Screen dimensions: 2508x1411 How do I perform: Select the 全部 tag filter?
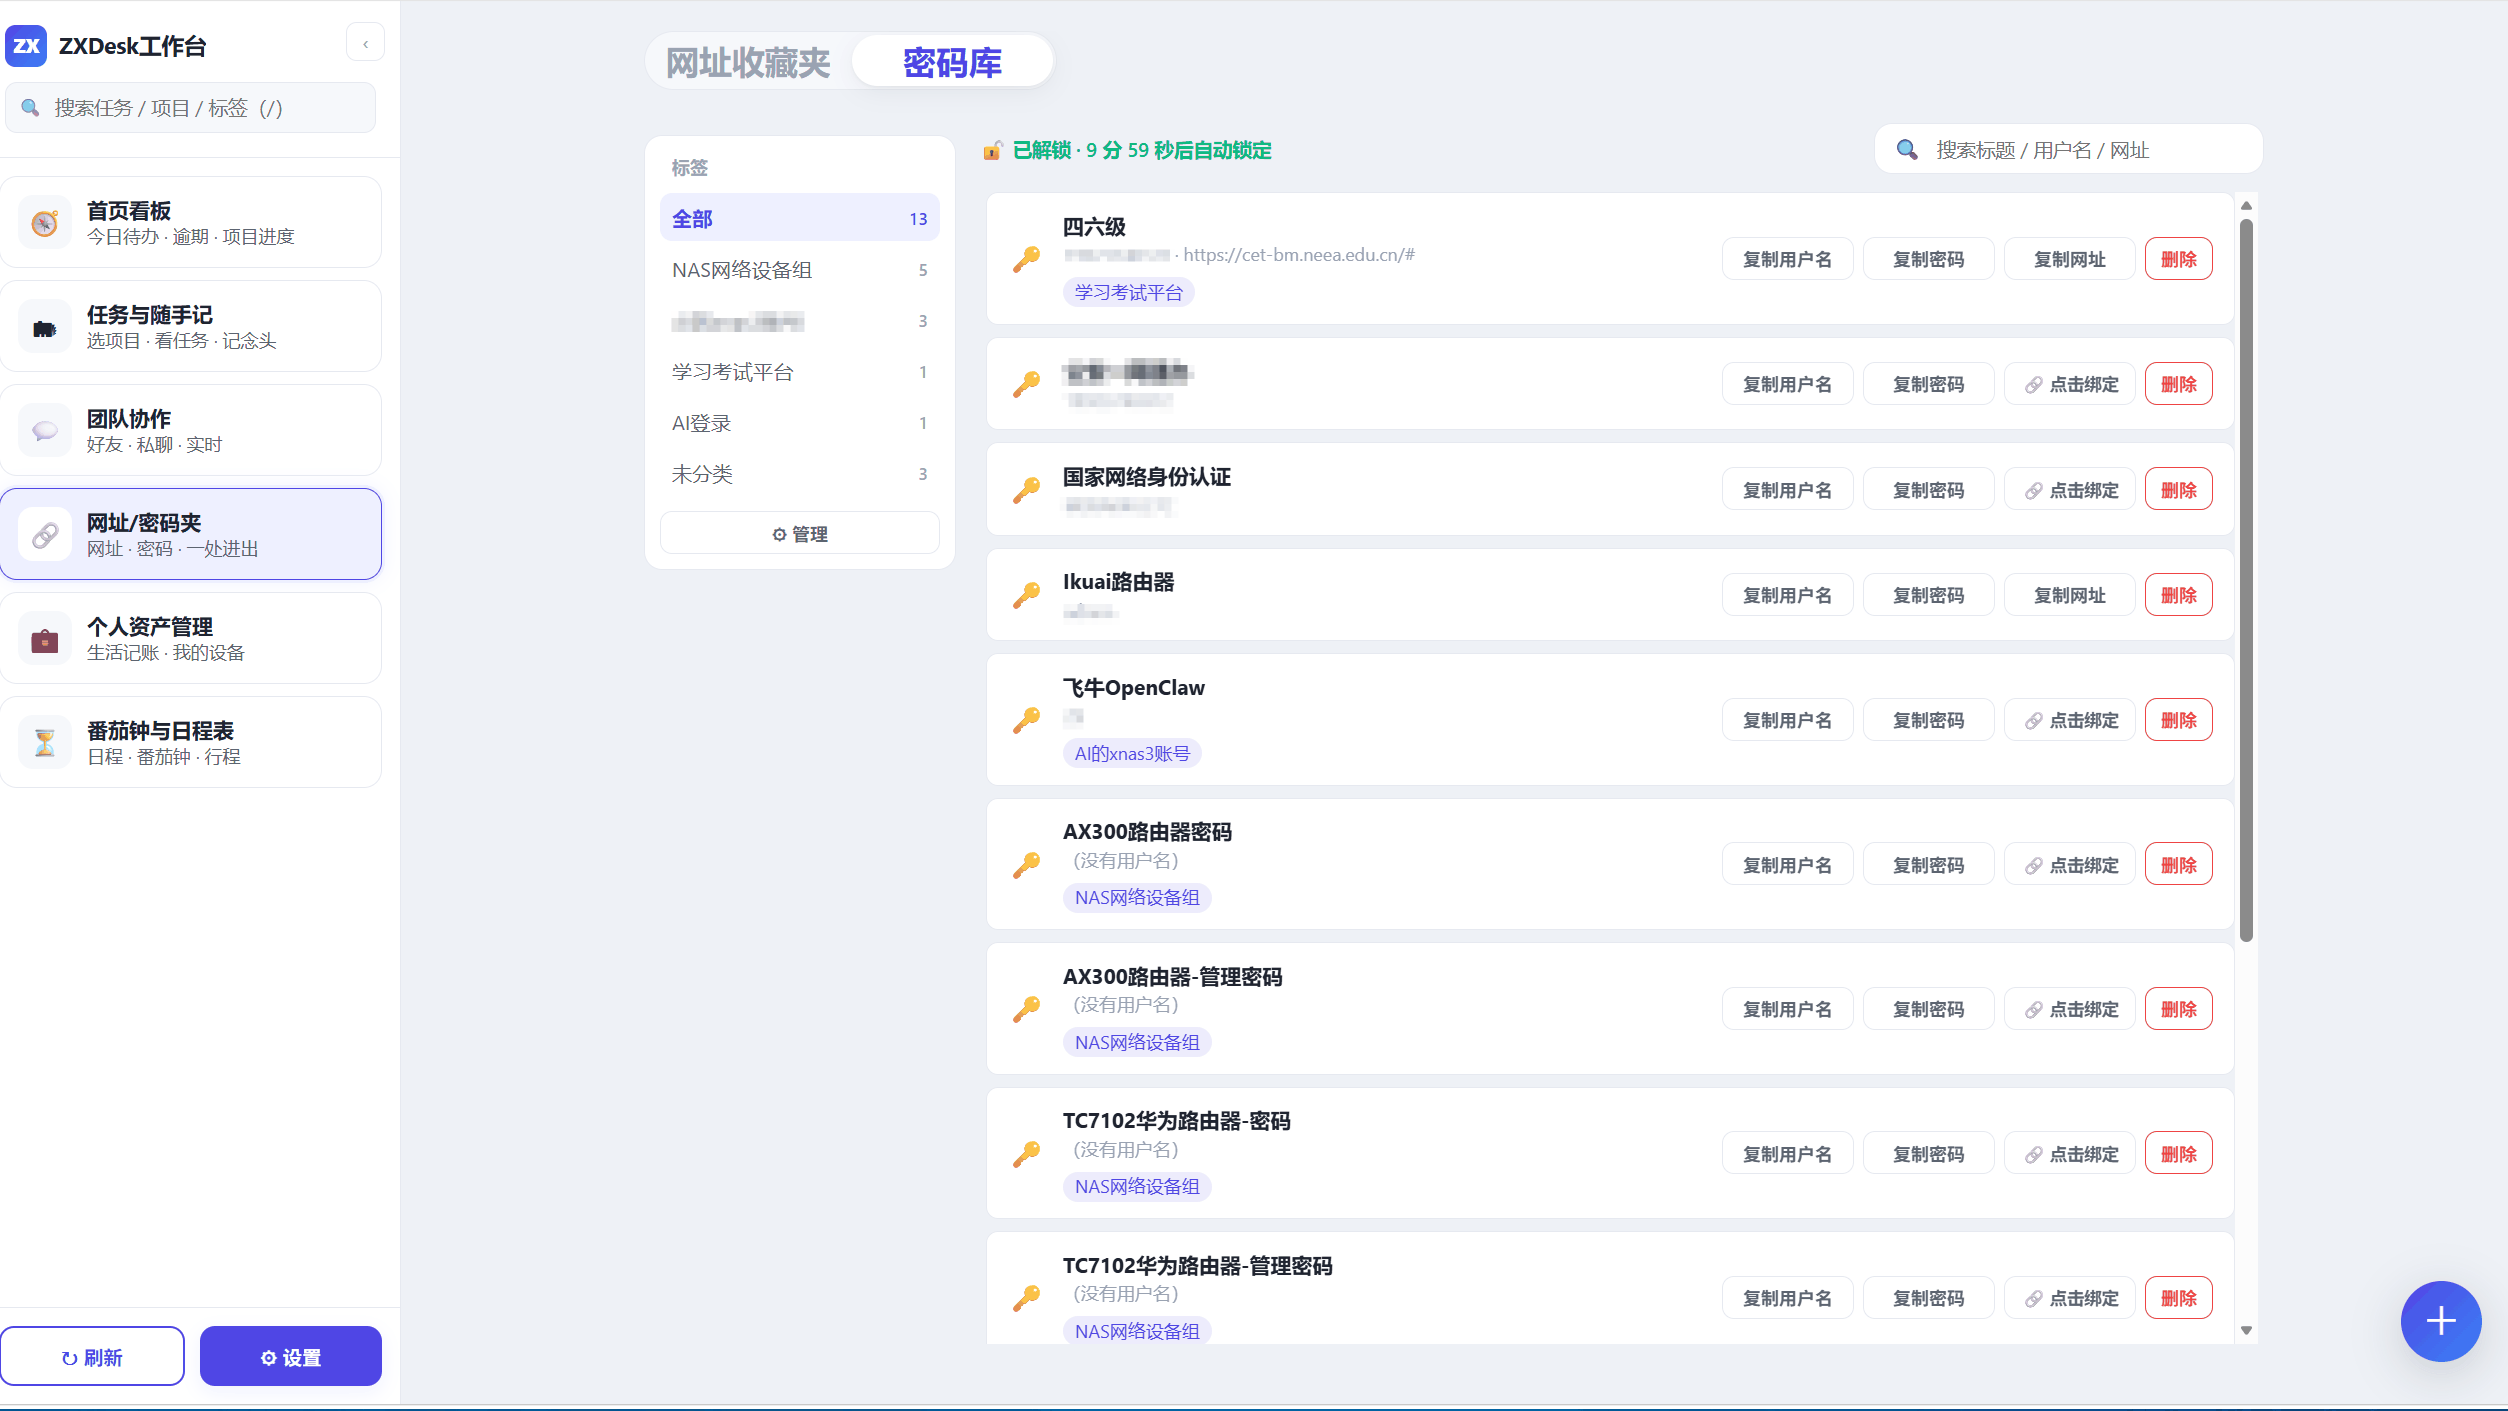tap(800, 218)
